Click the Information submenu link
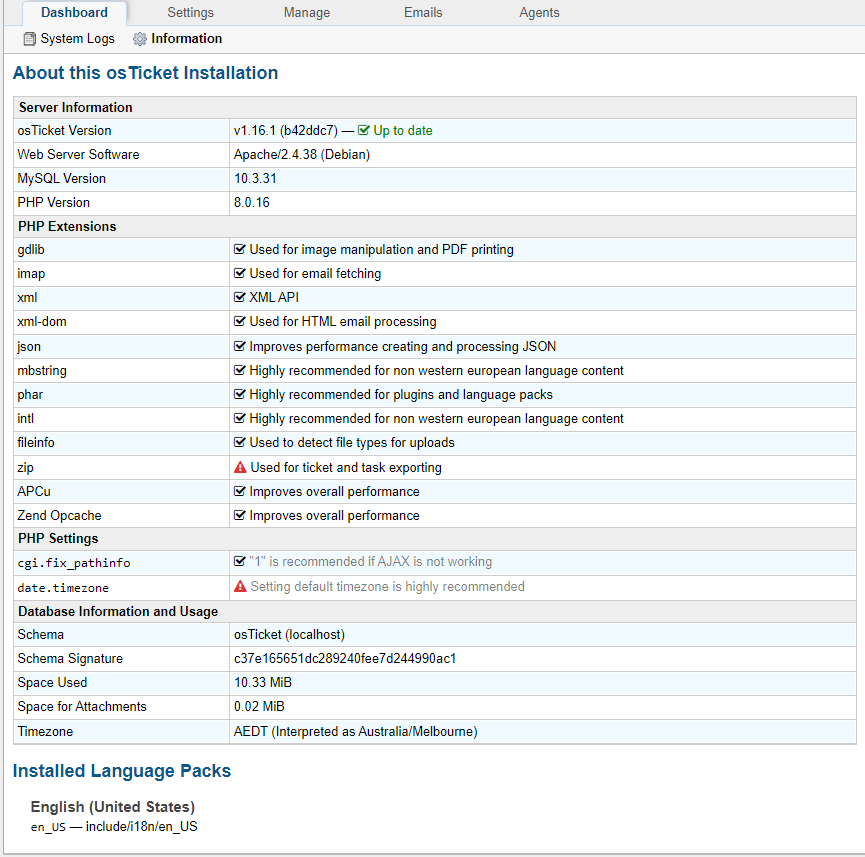 click(x=186, y=39)
